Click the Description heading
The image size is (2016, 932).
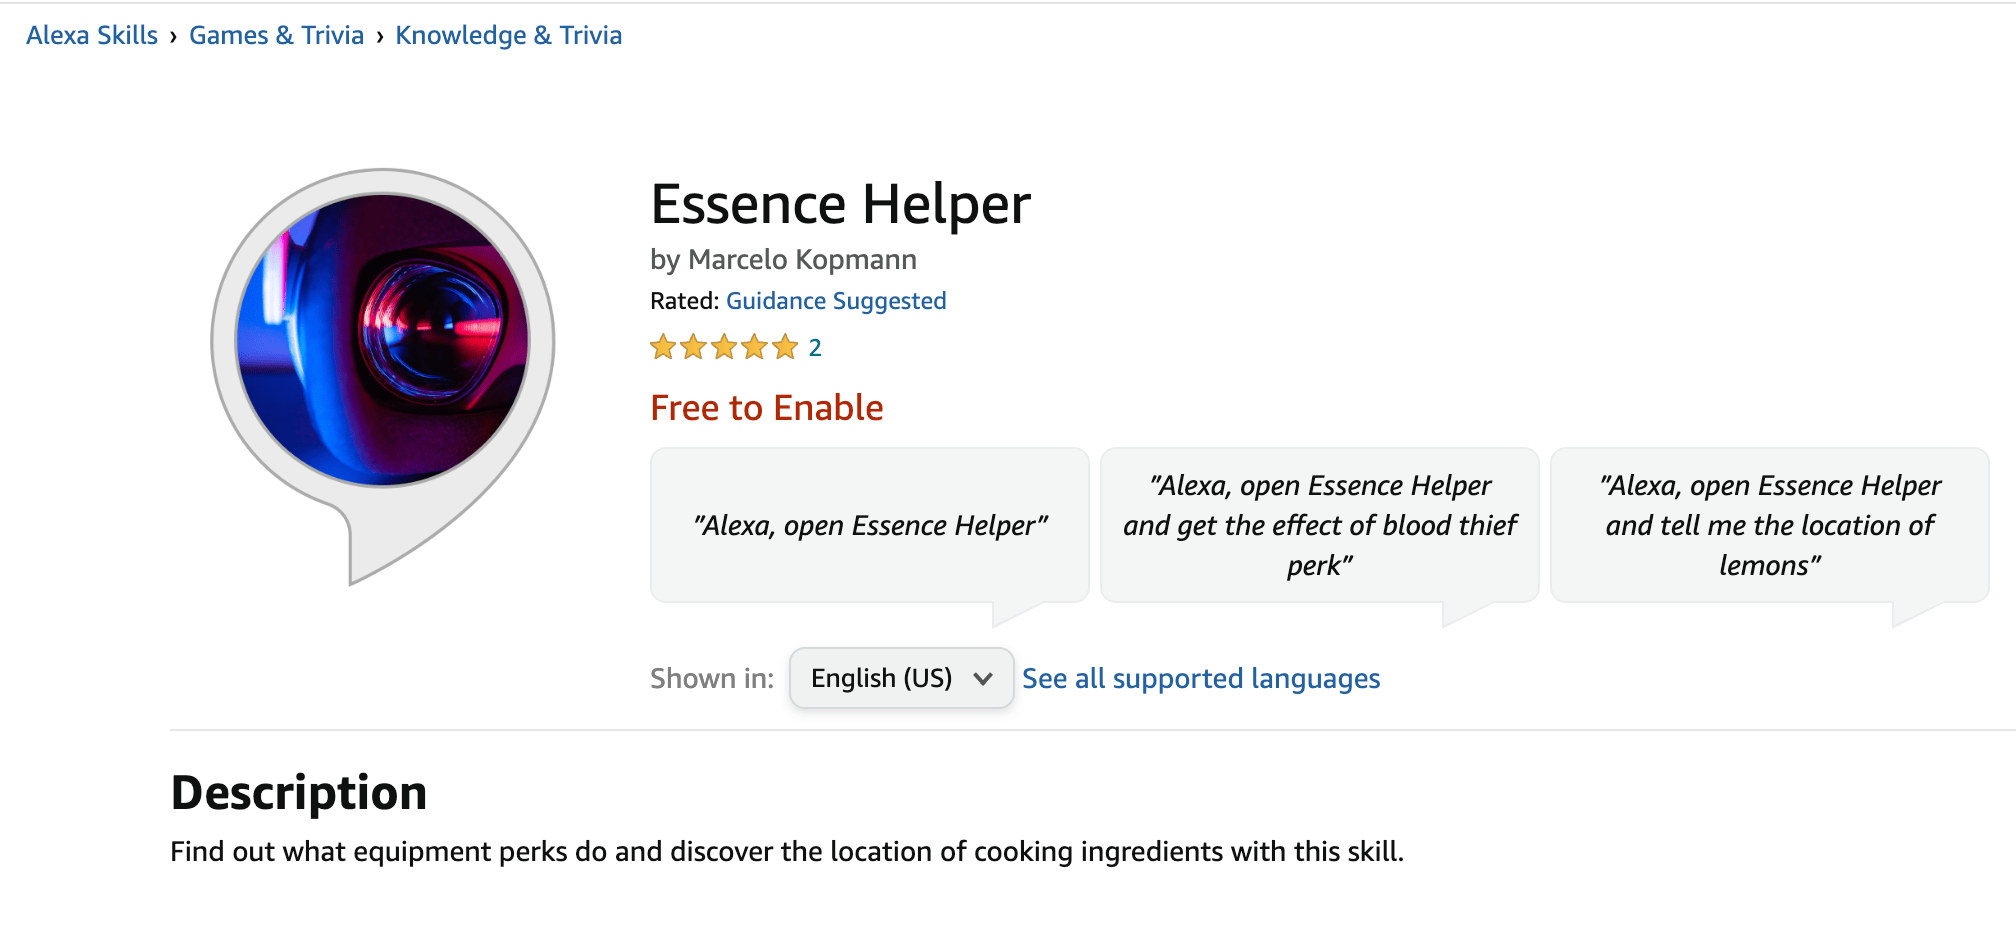click(298, 791)
